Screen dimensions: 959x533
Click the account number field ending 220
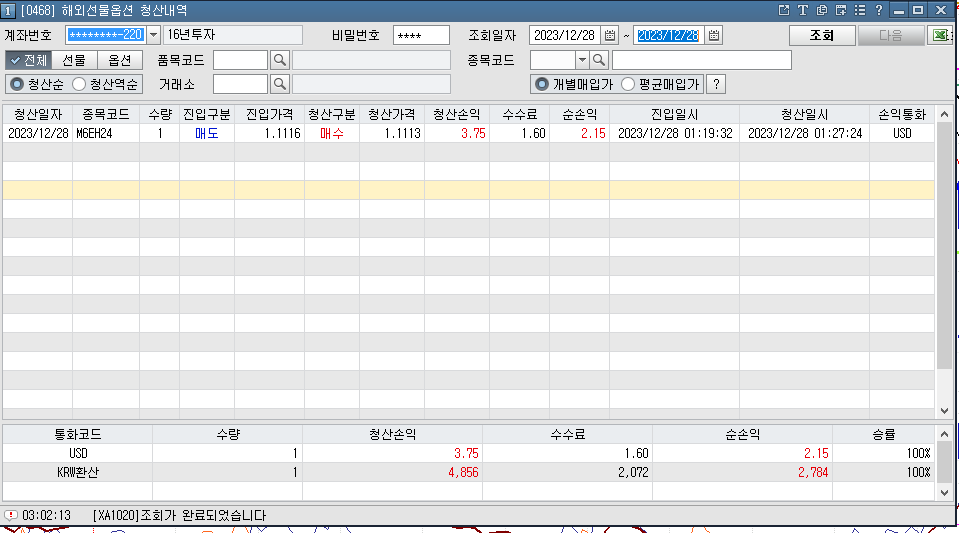(x=106, y=35)
